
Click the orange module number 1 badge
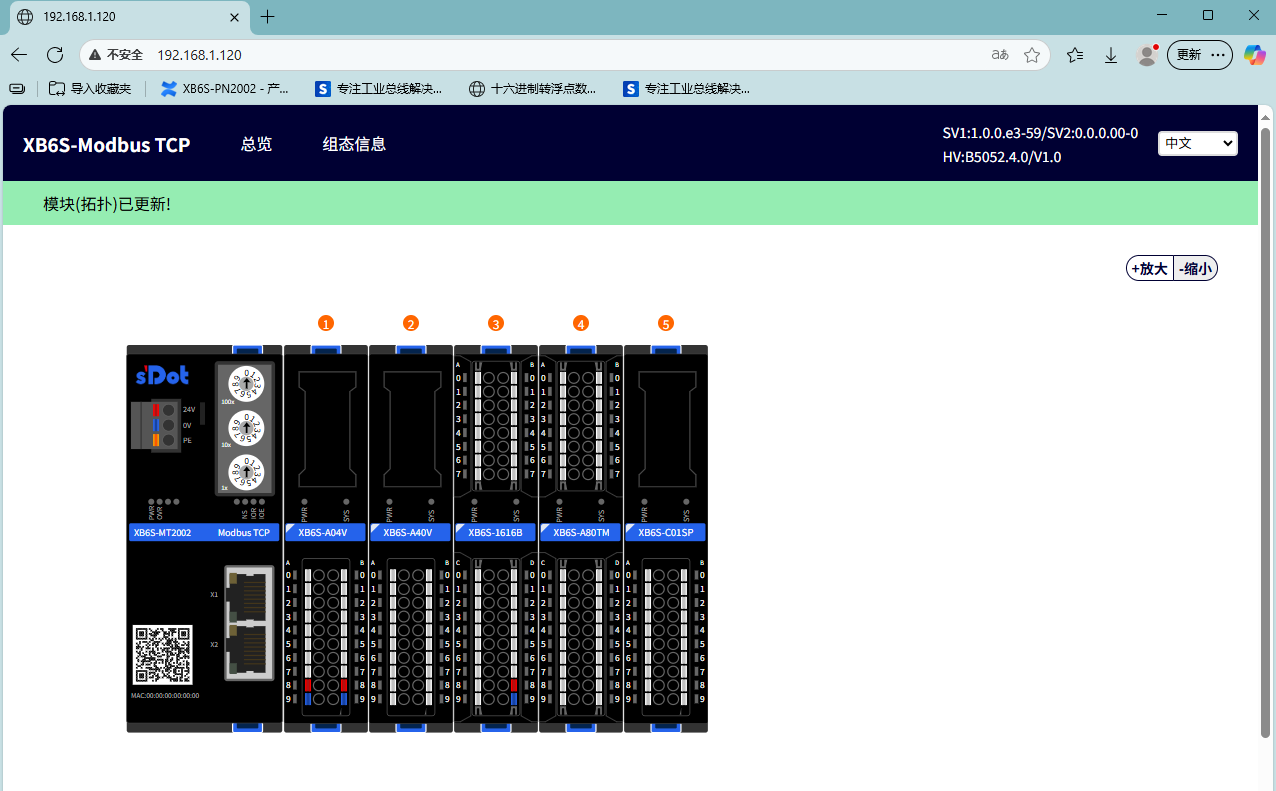tap(325, 323)
